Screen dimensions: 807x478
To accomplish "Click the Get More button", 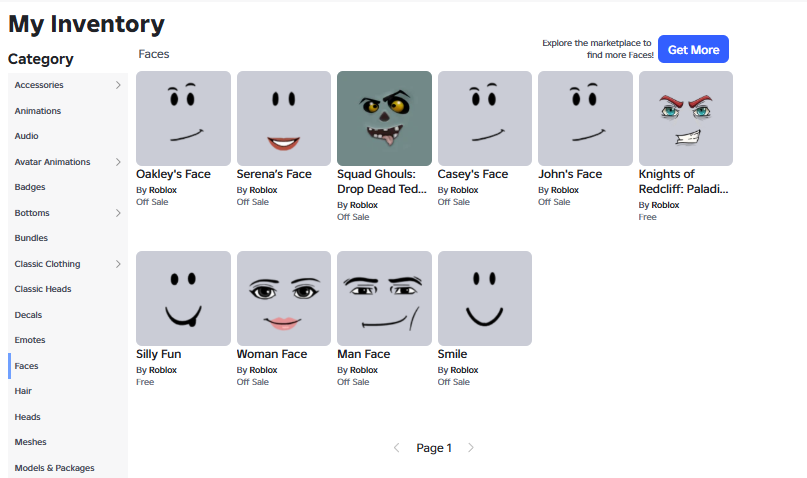I will coord(693,49).
